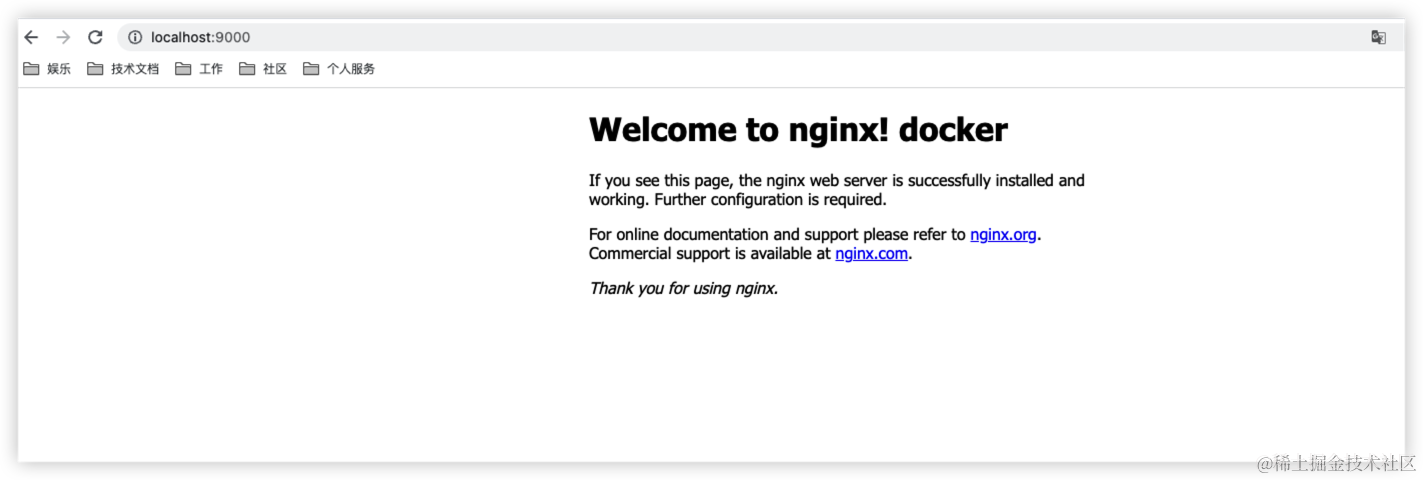Viewport: 1423px width, 480px height.
Task: Open the 技术文档 bookmarks folder
Action: 123,69
